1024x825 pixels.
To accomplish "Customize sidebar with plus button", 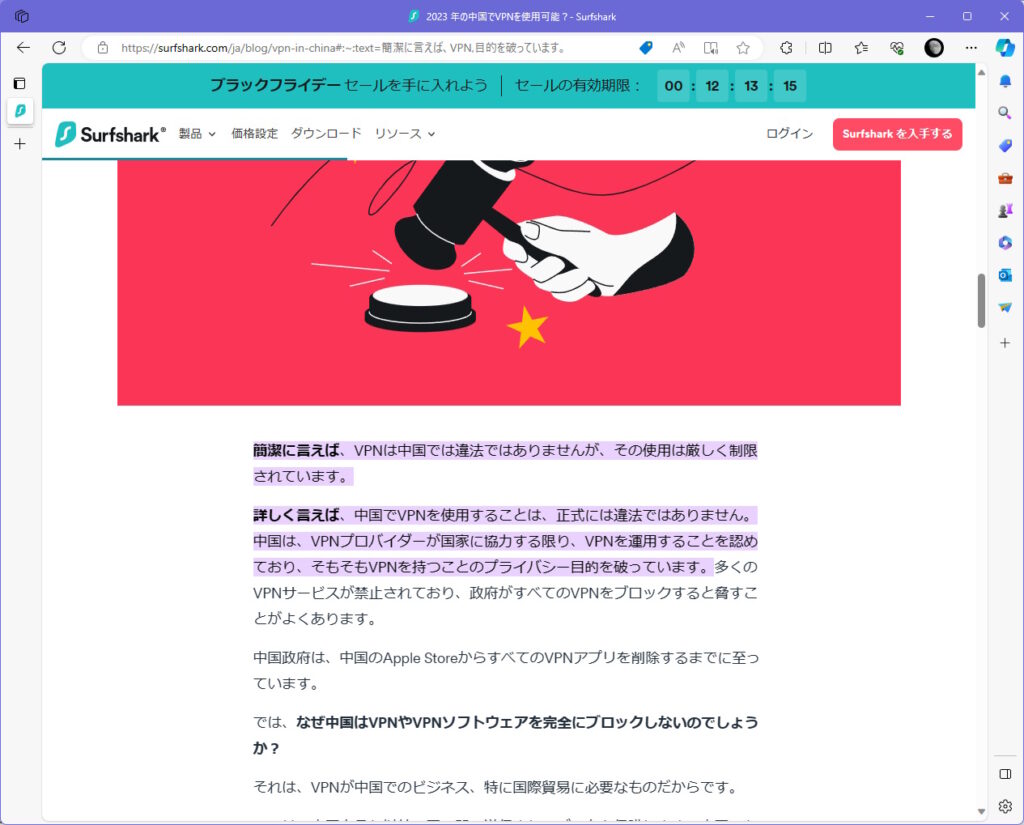I will click(x=1005, y=342).
